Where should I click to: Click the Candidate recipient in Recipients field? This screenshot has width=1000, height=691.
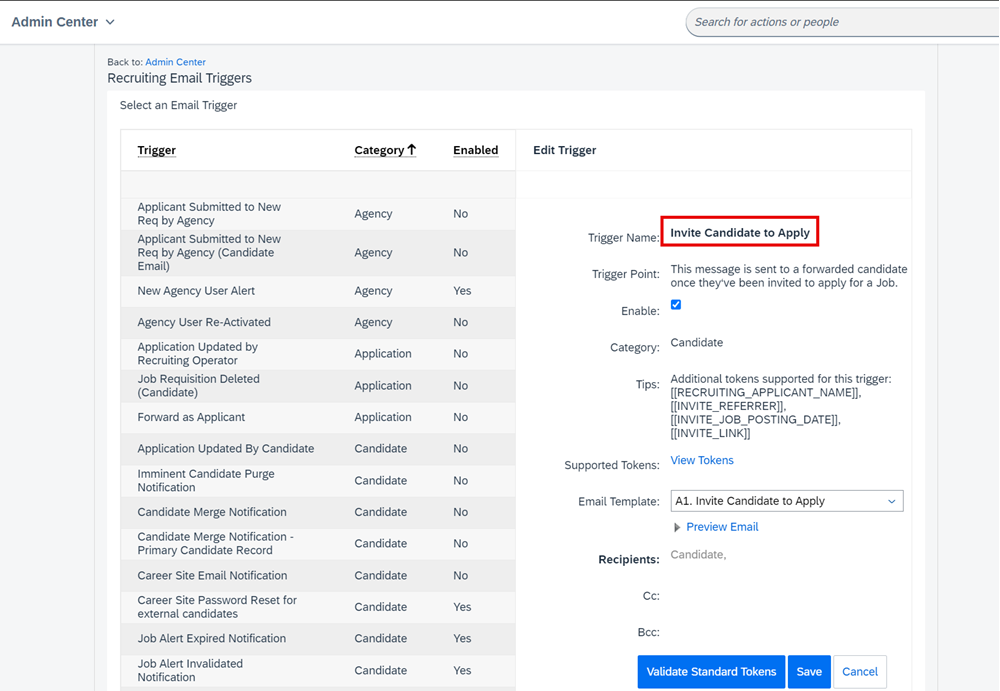[x=698, y=554]
